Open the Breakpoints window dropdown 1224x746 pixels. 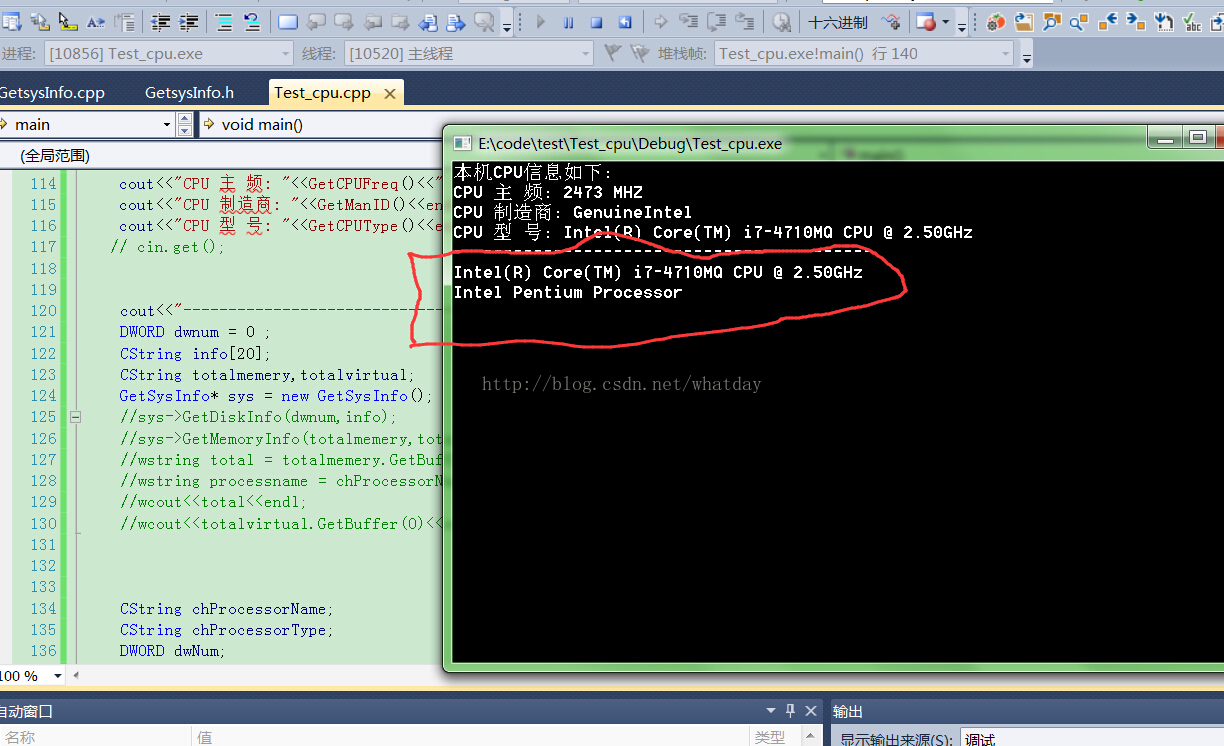(x=945, y=22)
